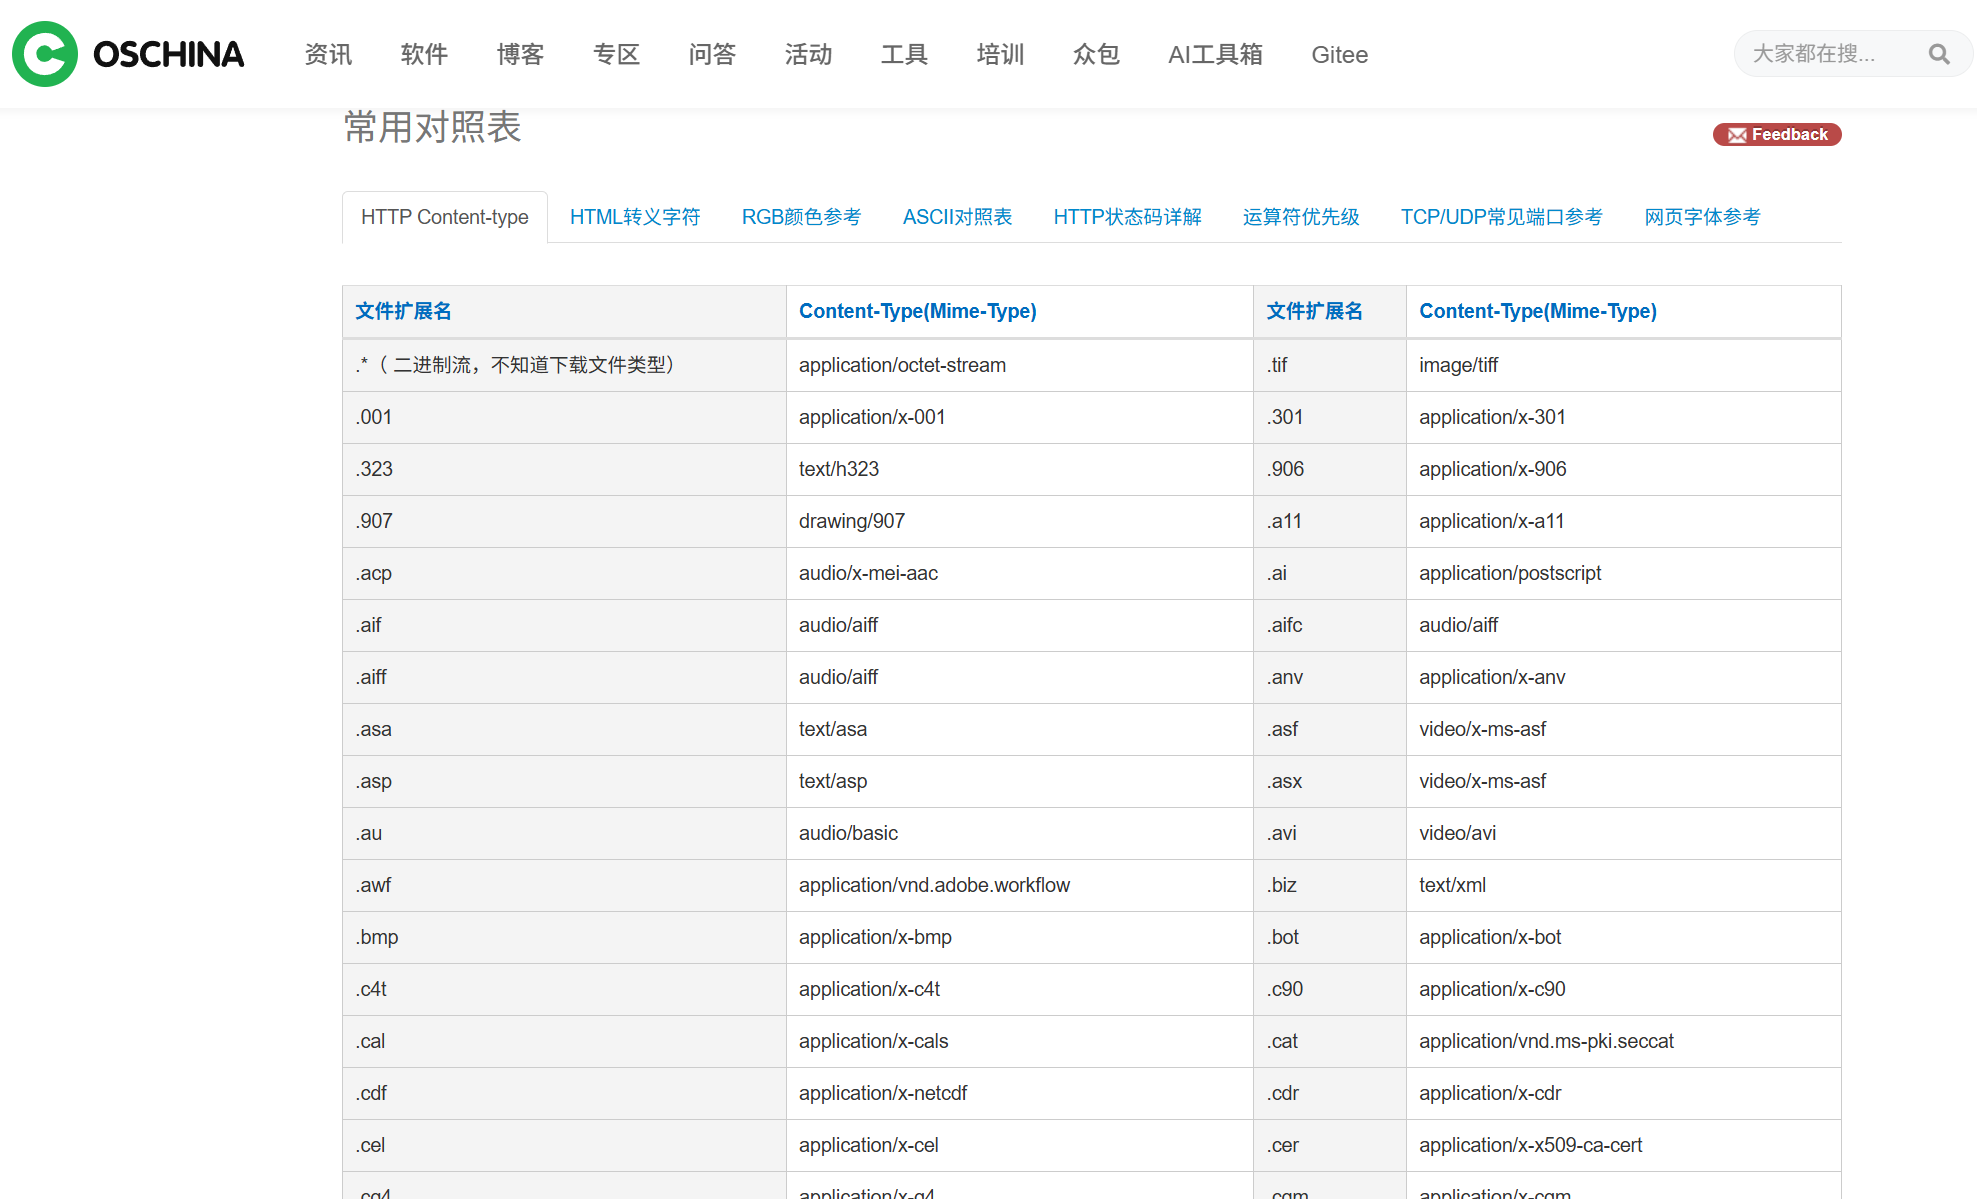Select the HTTP Content-type tab
The height and width of the screenshot is (1199, 1977).
pos(444,217)
